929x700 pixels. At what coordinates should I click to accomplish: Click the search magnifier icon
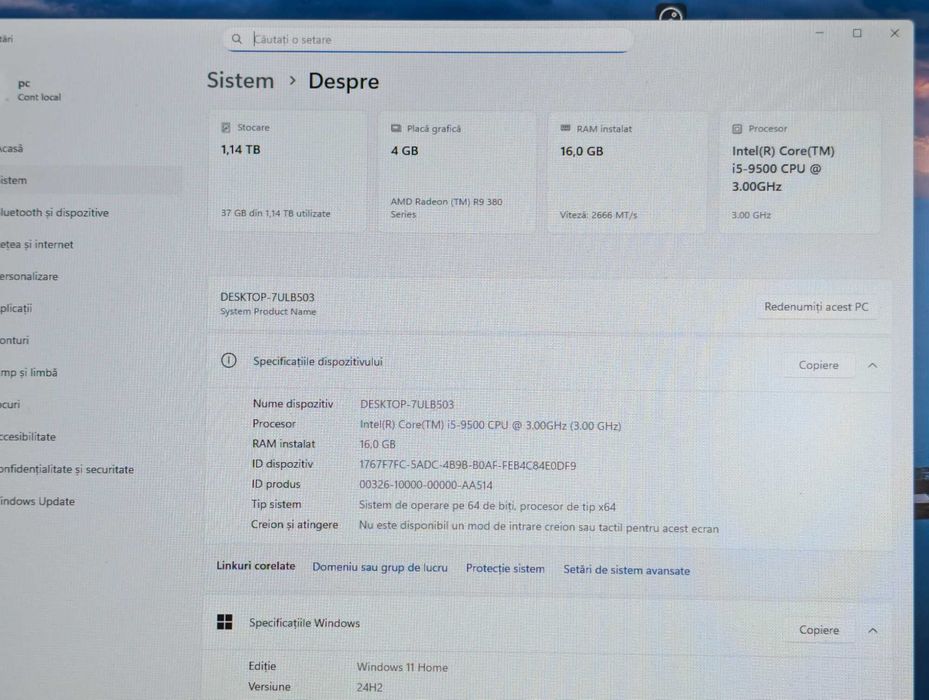click(x=236, y=39)
